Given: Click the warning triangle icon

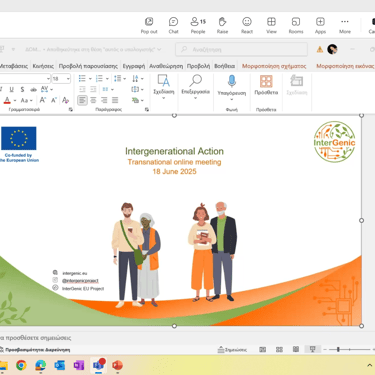Looking at the screenshot, I should tap(320, 49).
